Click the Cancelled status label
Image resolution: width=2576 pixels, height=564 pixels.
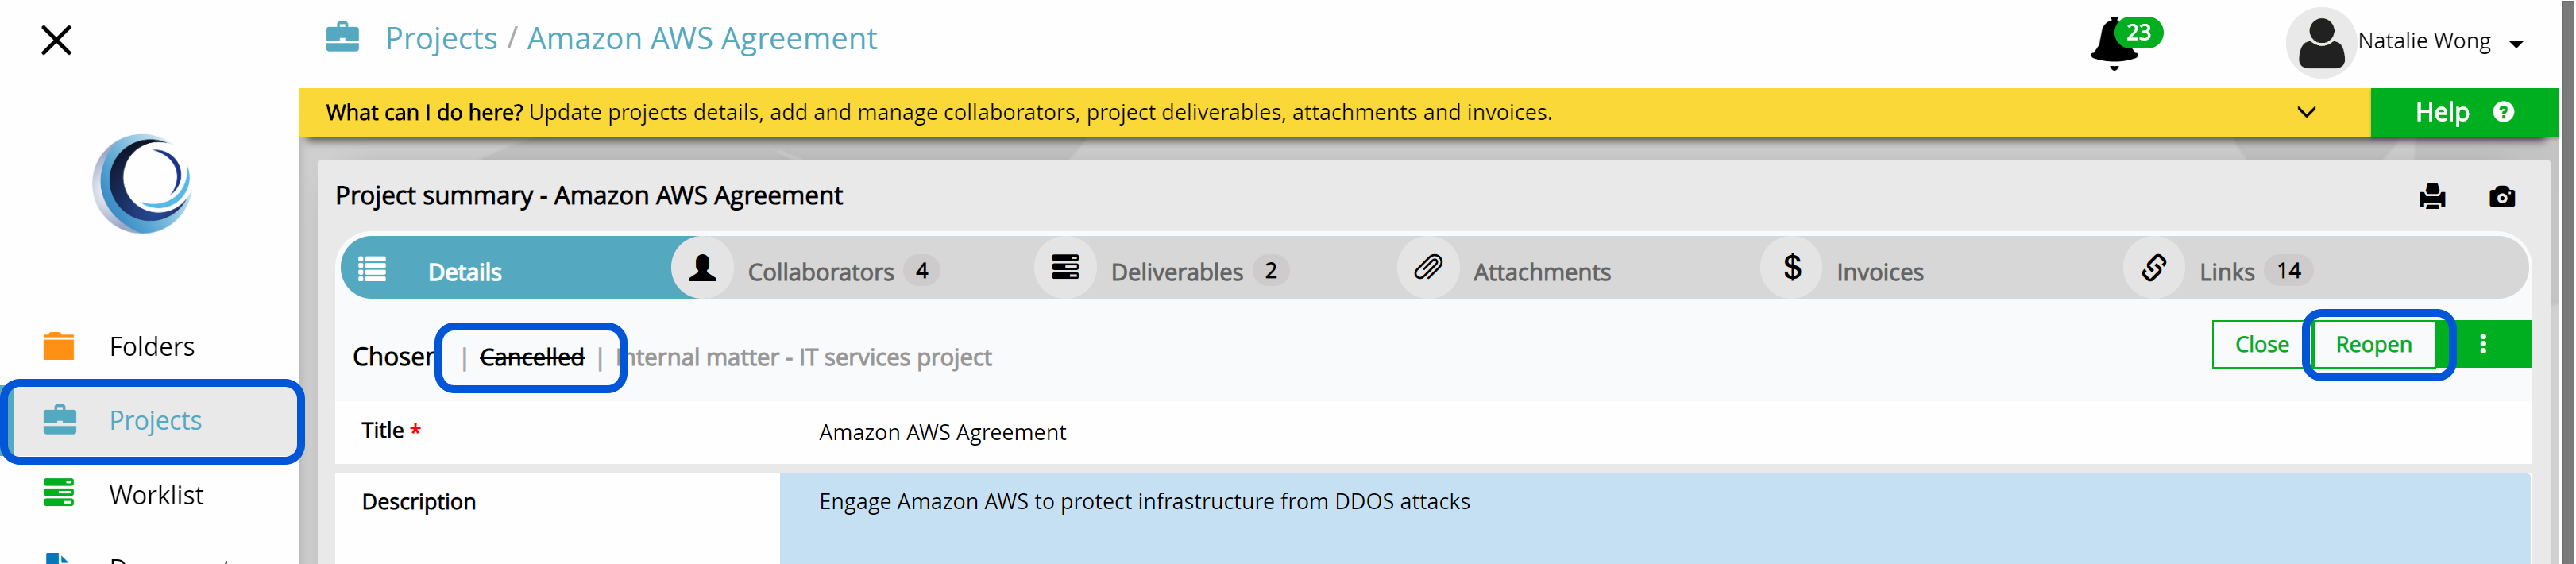point(532,357)
